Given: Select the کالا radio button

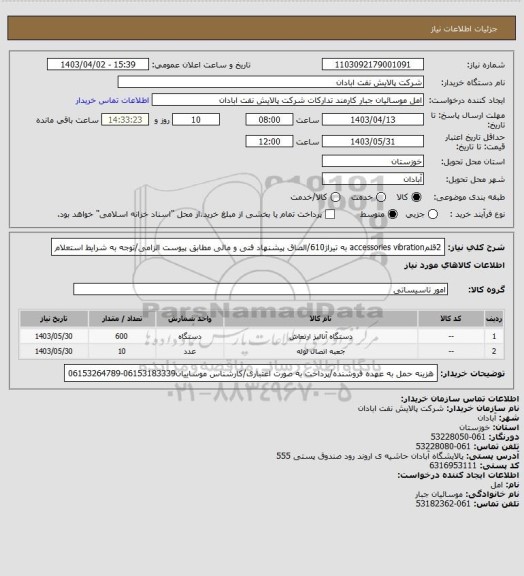Looking at the screenshot, I should pyautogui.click(x=416, y=197).
